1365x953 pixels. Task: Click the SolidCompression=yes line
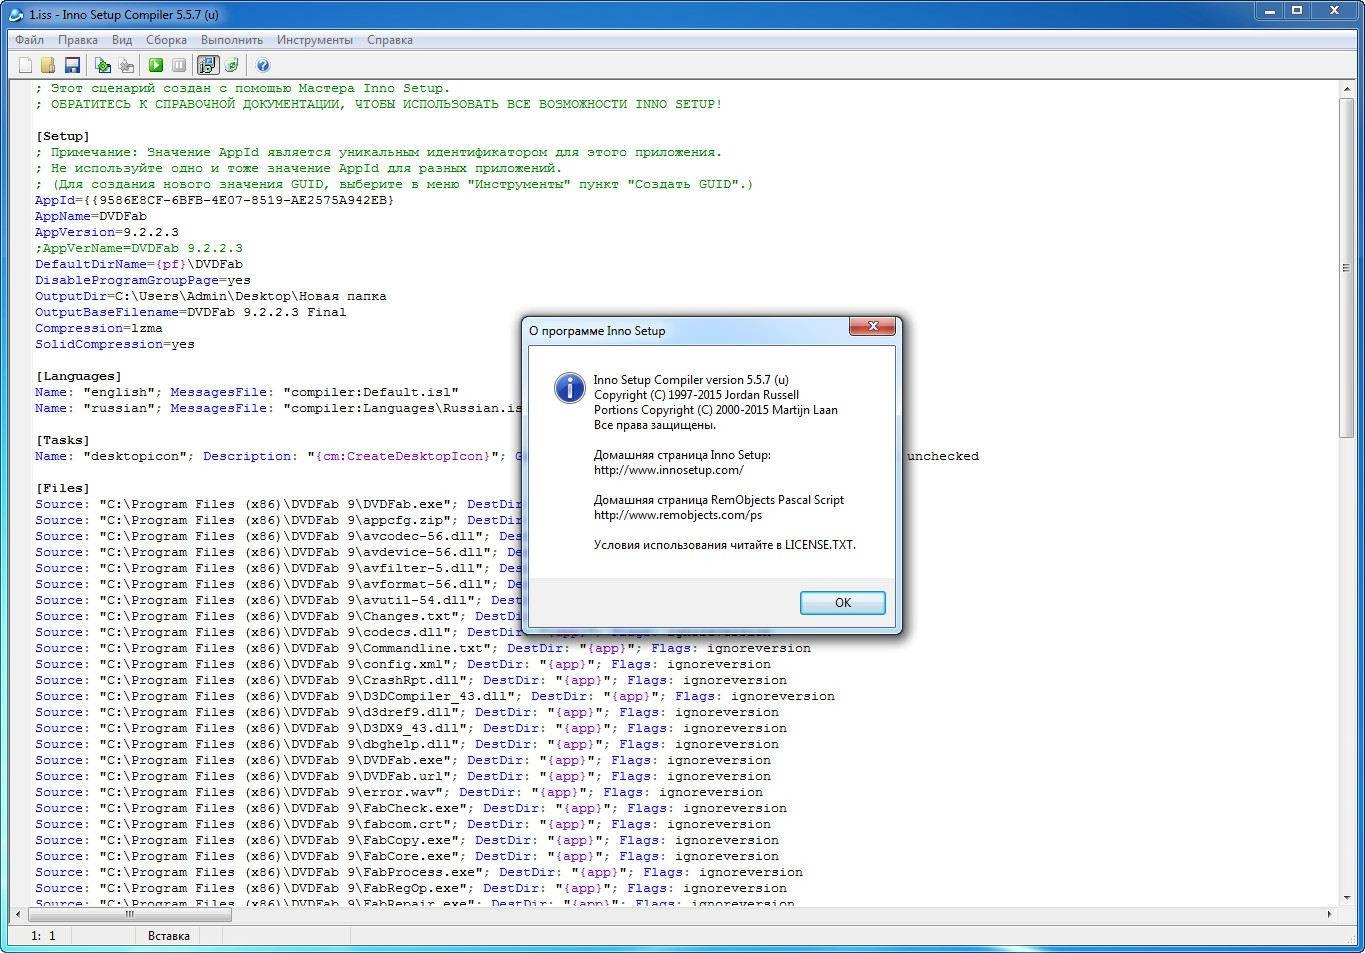pyautogui.click(x=115, y=344)
